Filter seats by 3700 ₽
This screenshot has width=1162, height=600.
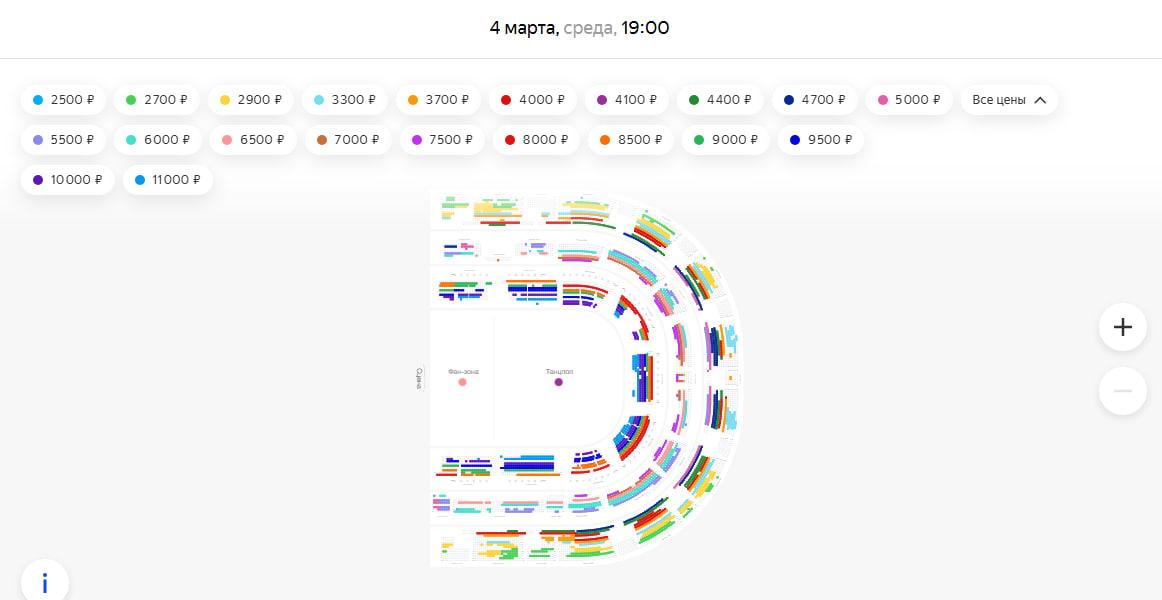coord(438,100)
